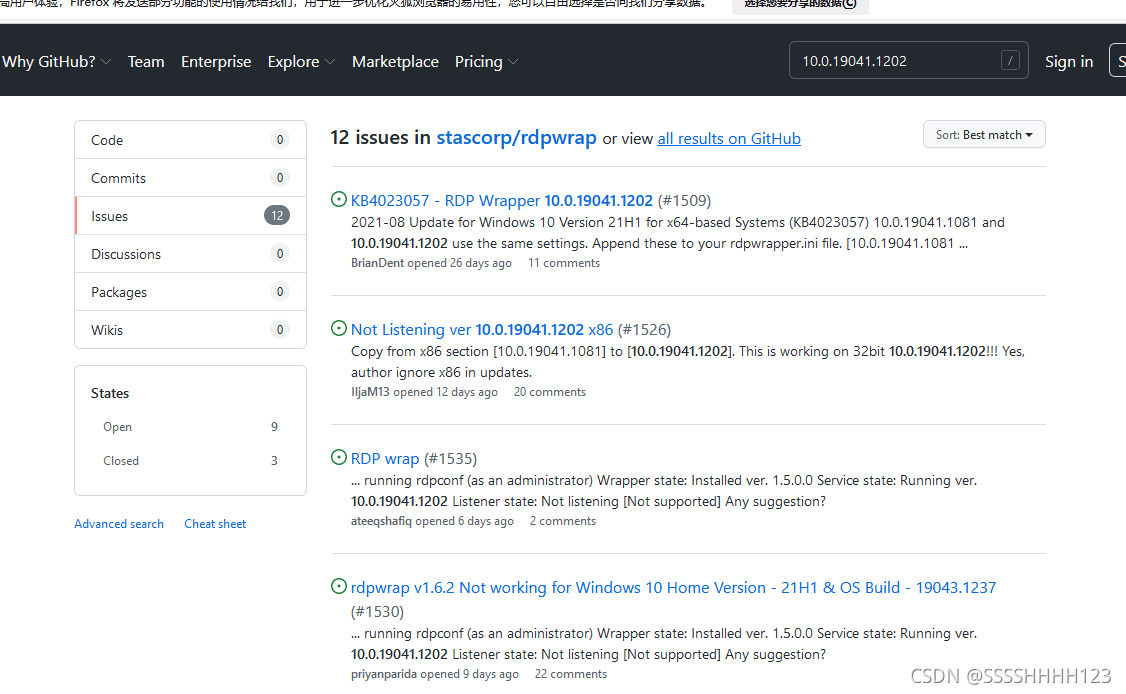This screenshot has width=1126, height=694.
Task: Click open-issue icon beside rdpwrap v1.6.2 issue
Action: (x=339, y=586)
